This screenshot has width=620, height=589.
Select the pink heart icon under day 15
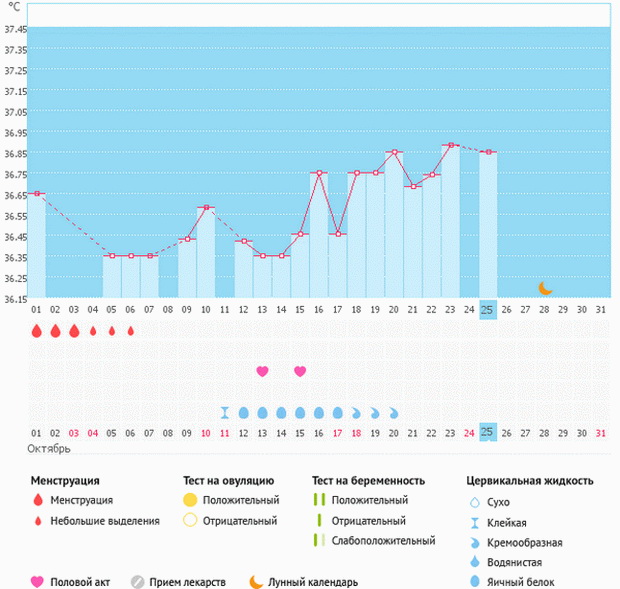(300, 371)
